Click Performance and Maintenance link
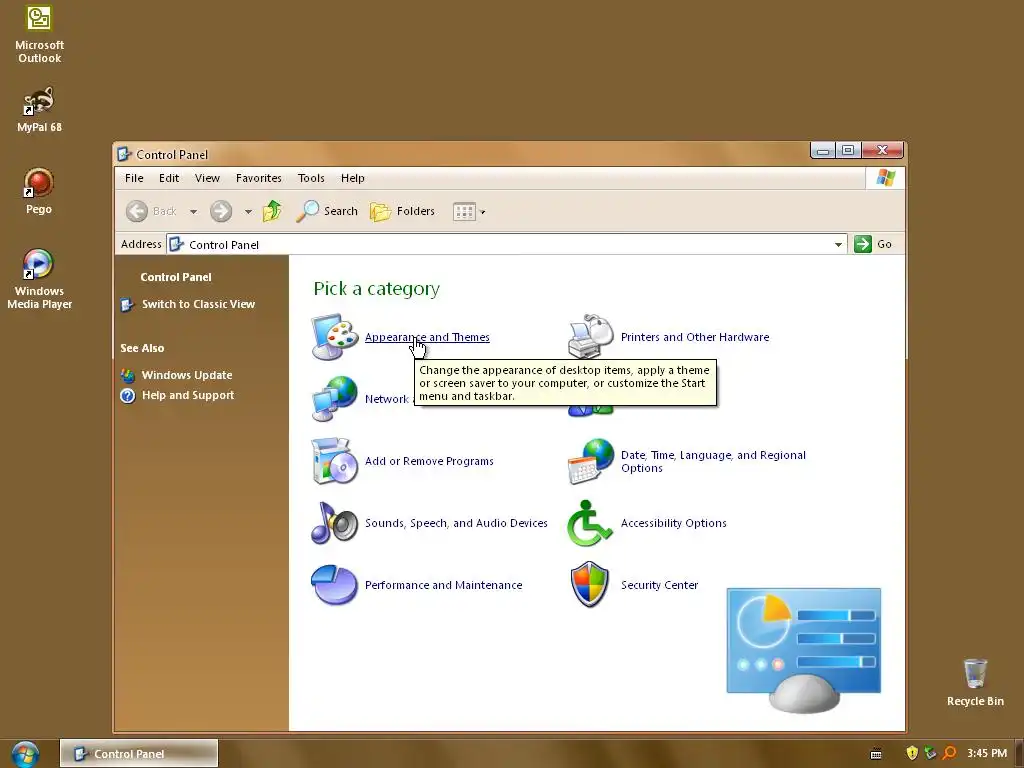This screenshot has width=1024, height=768. (x=443, y=585)
